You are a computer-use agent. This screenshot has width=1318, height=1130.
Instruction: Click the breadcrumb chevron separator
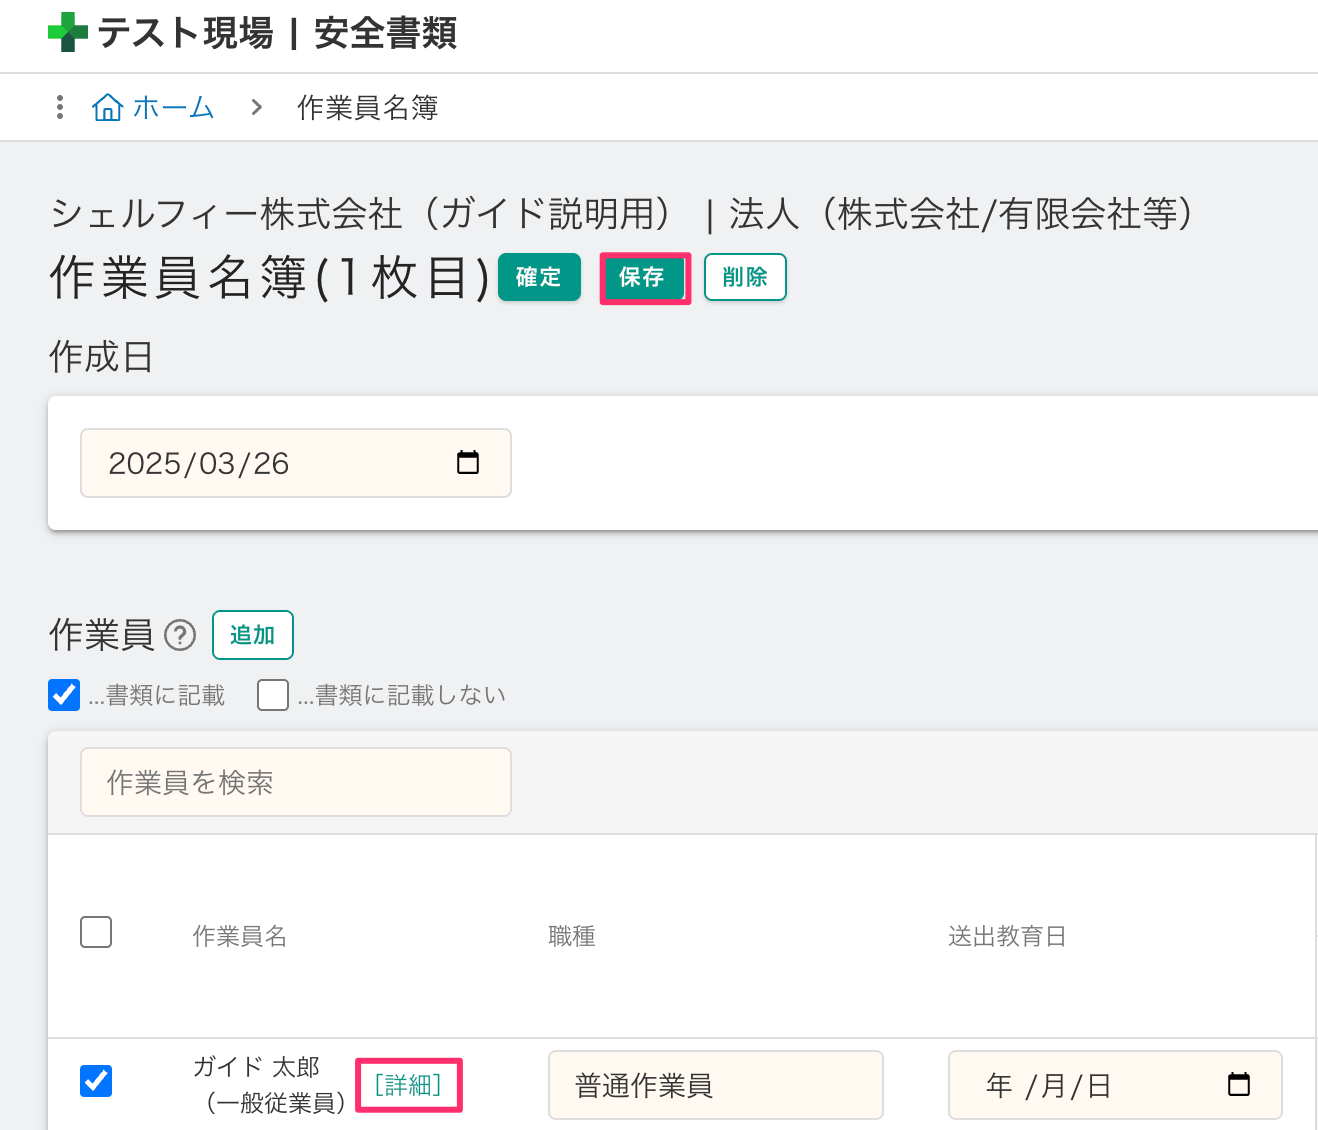(x=257, y=107)
